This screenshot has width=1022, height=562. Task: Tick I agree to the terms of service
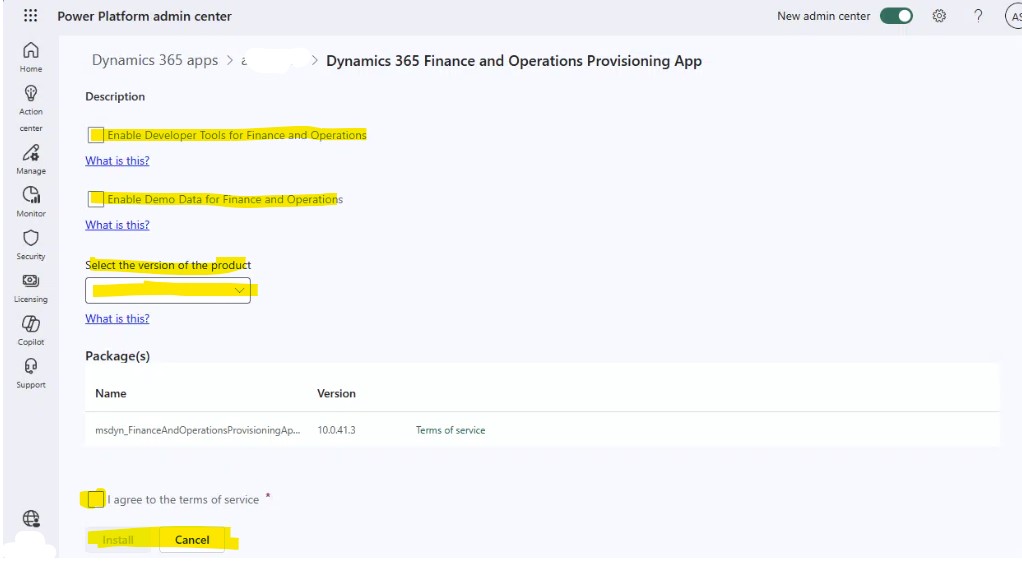(x=96, y=499)
